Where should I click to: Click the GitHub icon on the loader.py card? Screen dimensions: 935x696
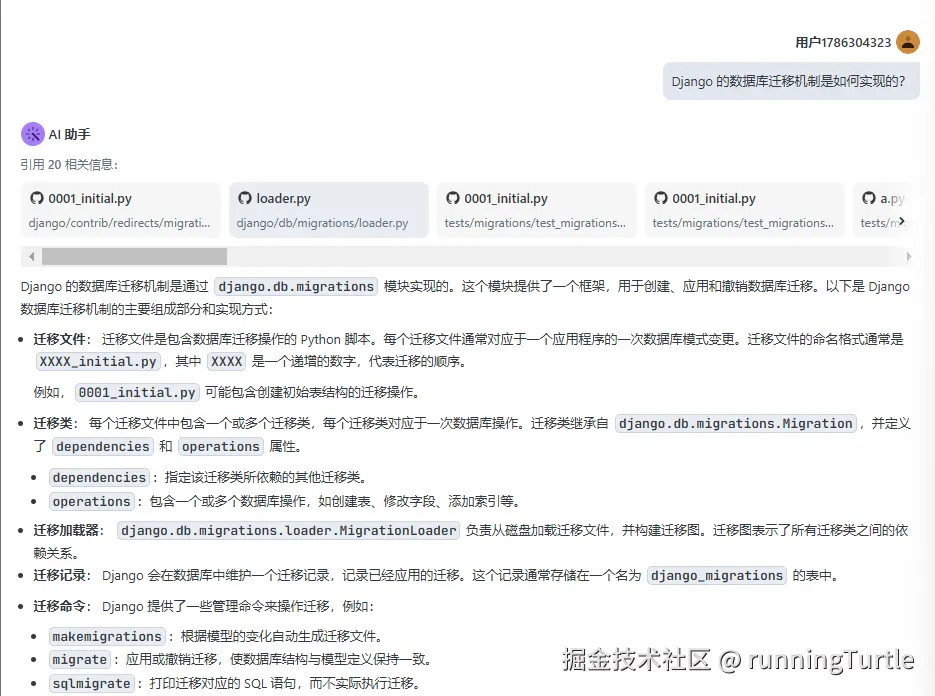[244, 198]
